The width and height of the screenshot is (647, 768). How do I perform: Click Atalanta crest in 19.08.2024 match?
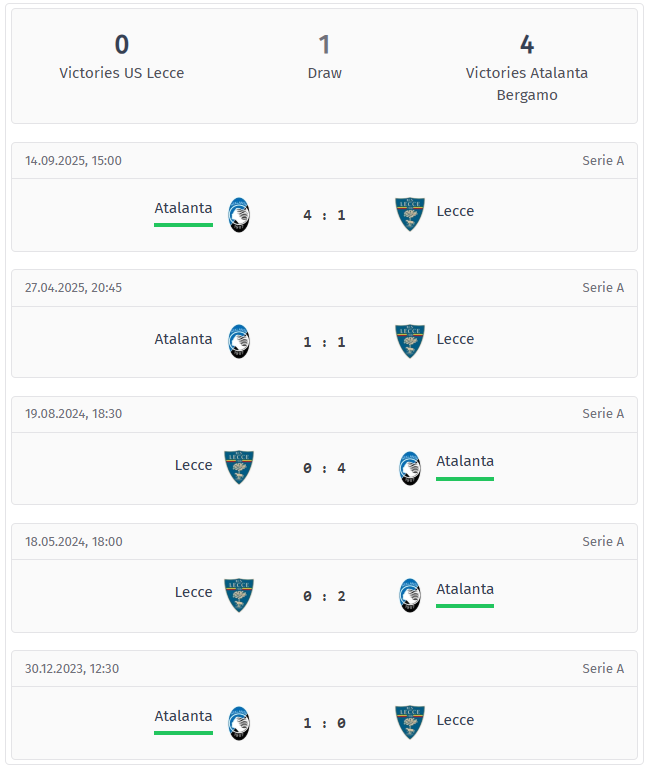(410, 468)
